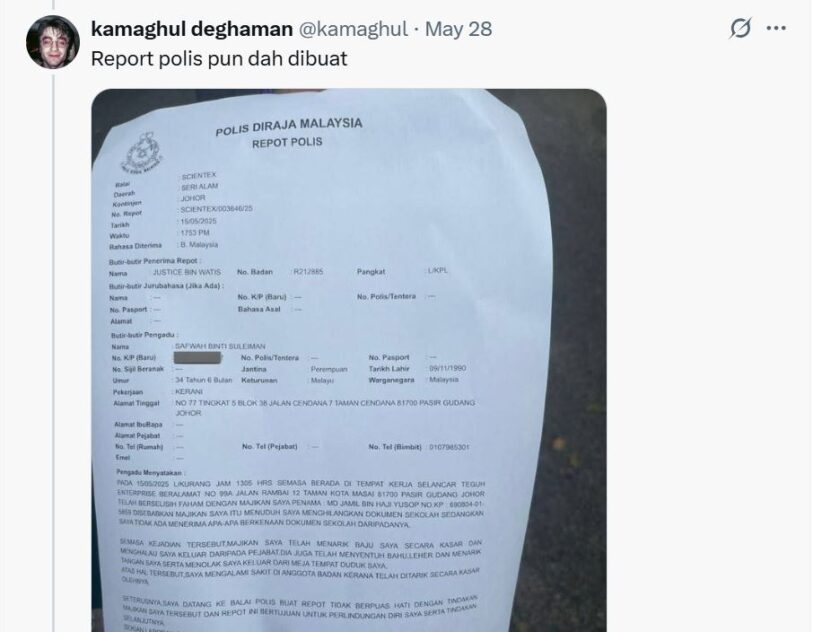Click the Alamat Tinggal row in photo
Image resolution: width=813 pixels, height=632 pixels.
(x=294, y=408)
